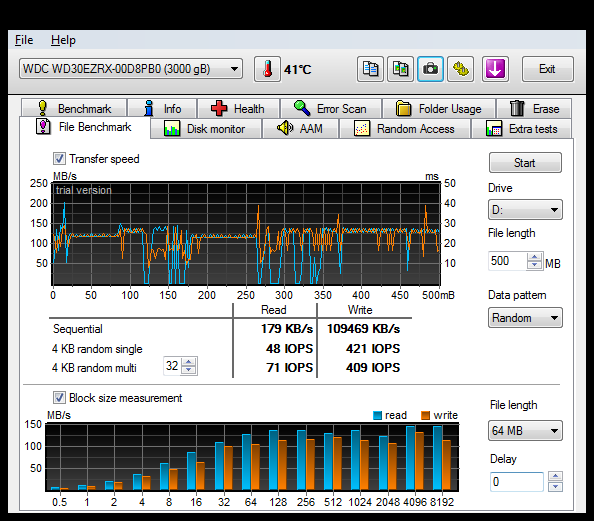Open the Drive D: dropdown

[525, 210]
